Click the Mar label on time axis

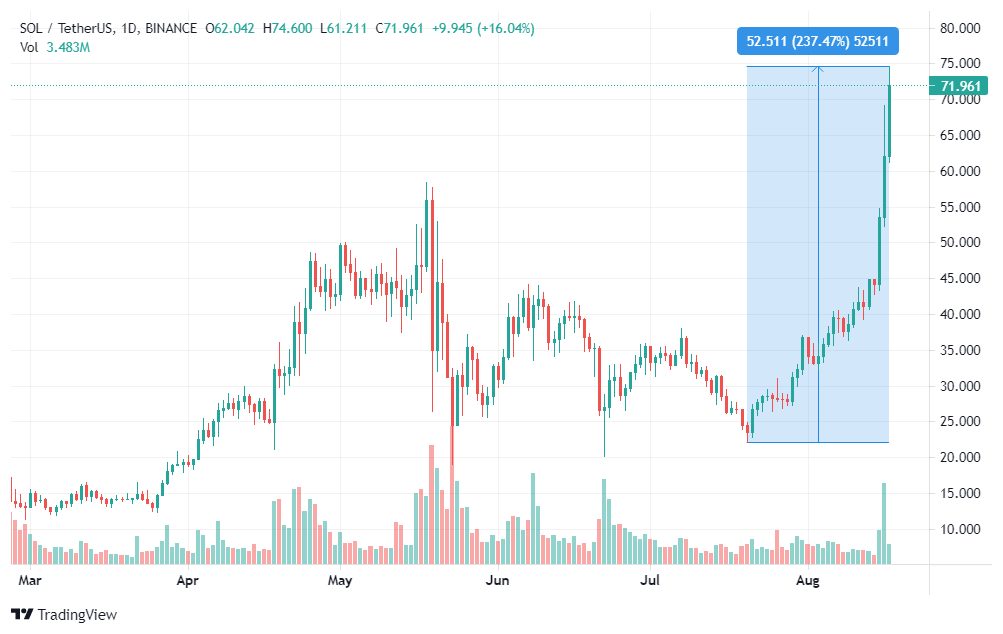coord(29,580)
